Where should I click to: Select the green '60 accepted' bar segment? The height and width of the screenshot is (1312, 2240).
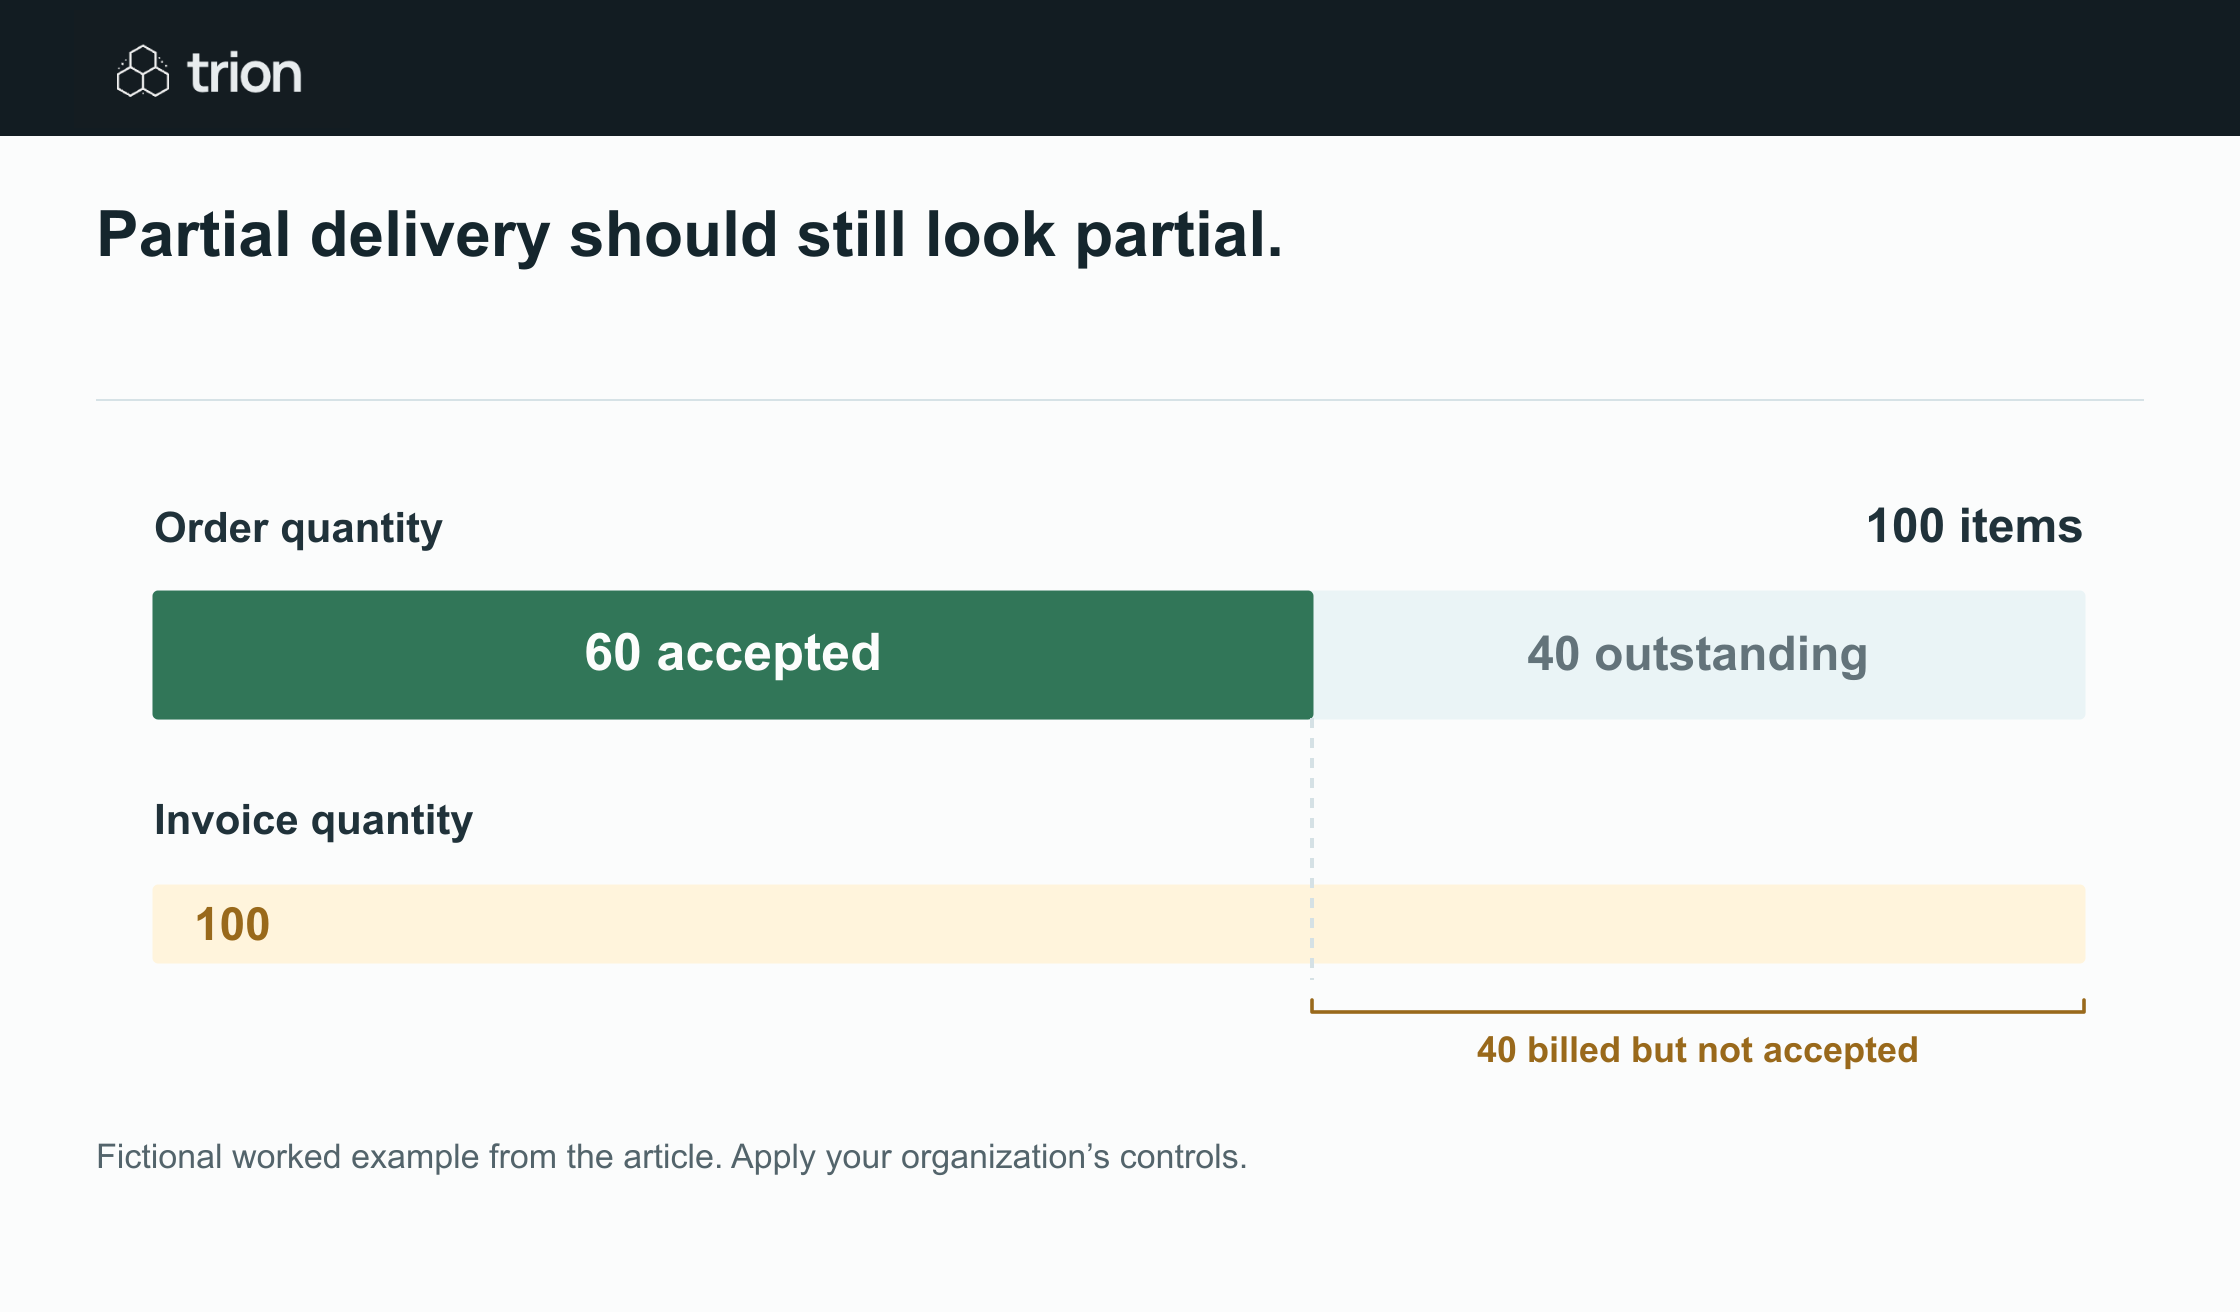tap(732, 654)
